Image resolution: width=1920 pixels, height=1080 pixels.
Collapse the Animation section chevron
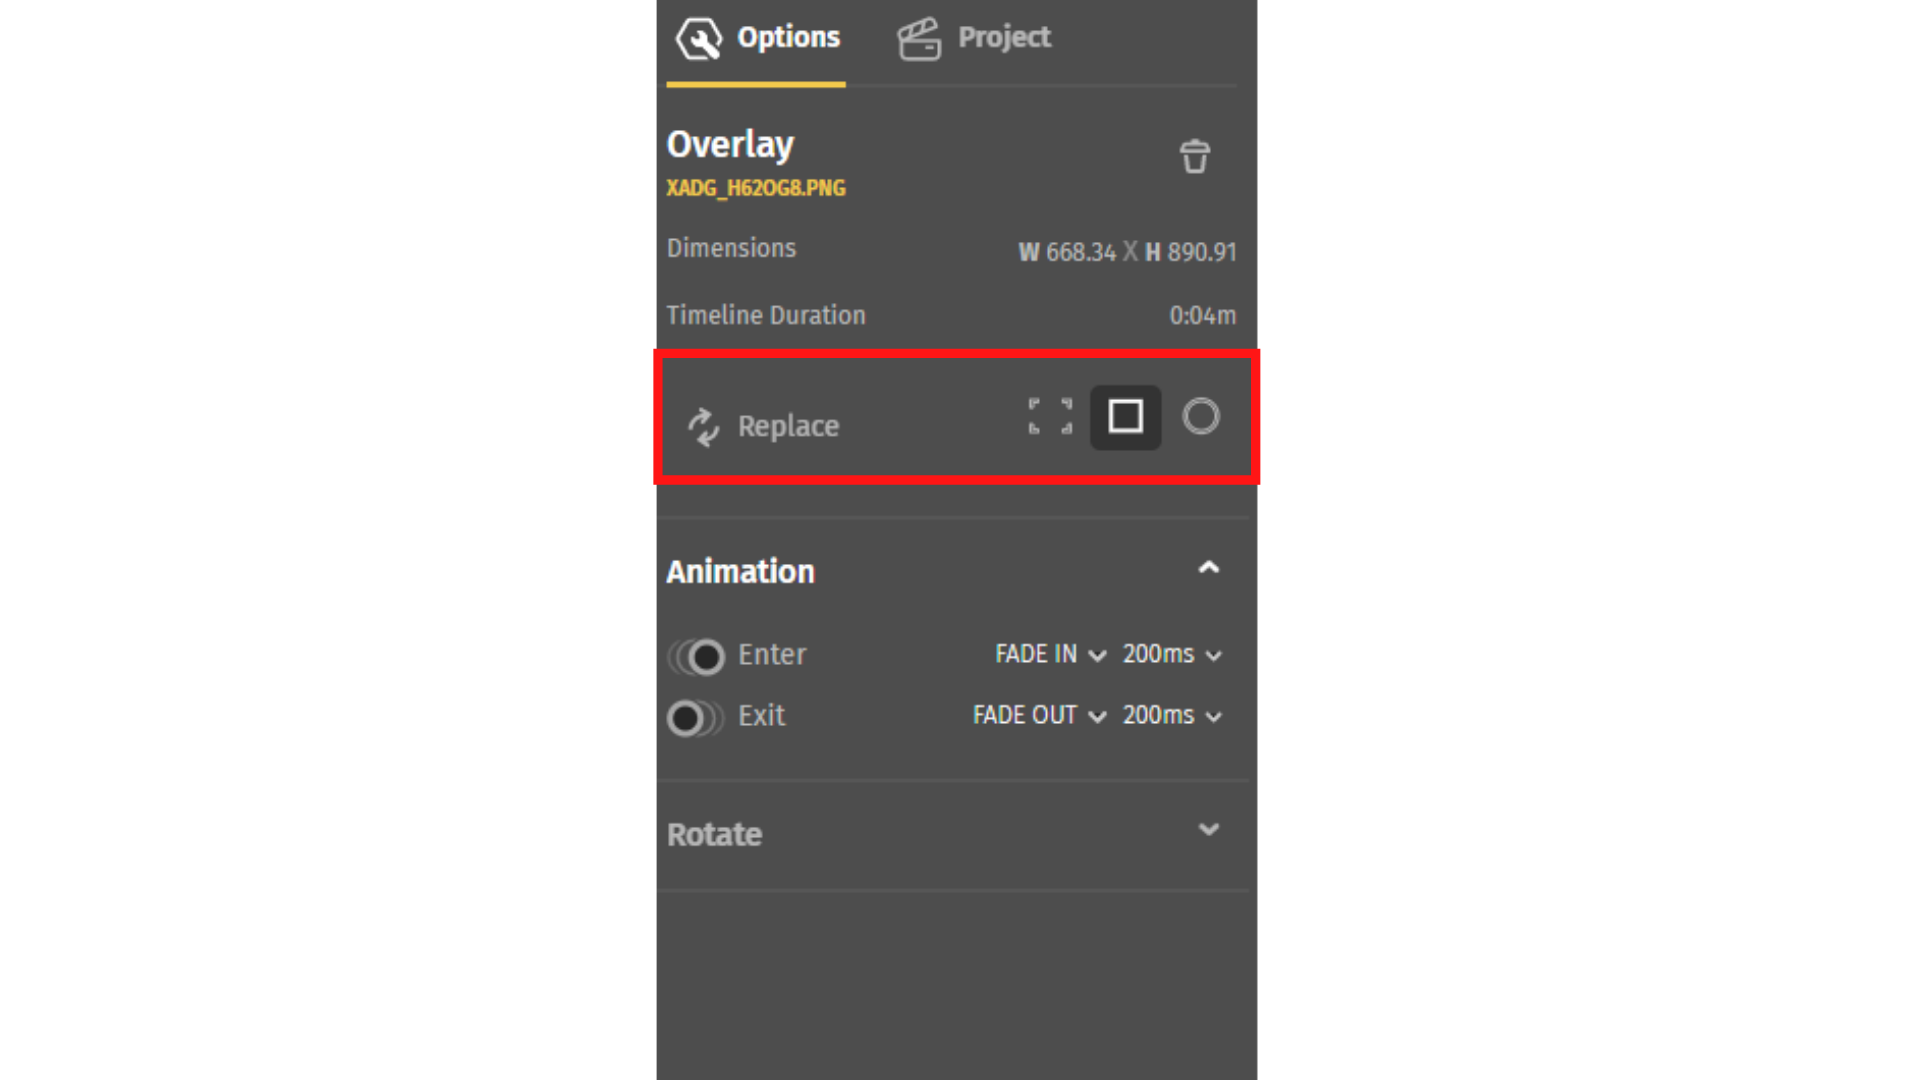click(1209, 568)
